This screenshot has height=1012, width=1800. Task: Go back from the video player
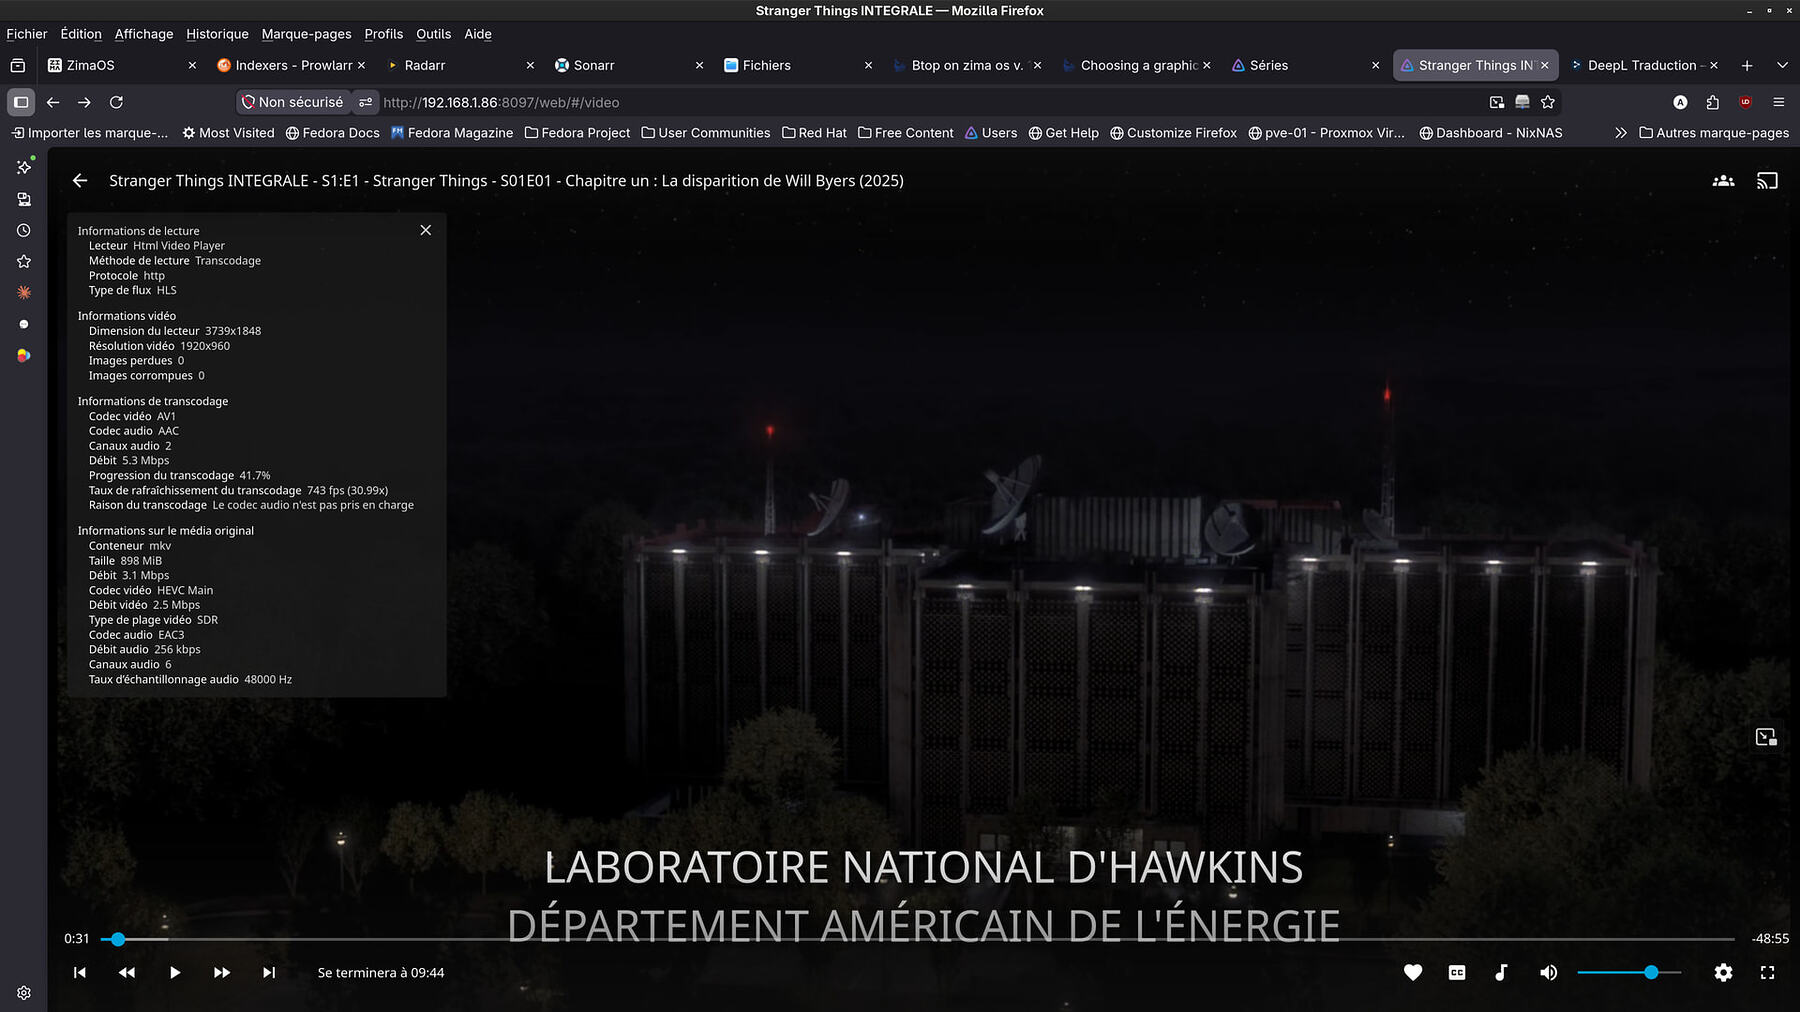[80, 181]
